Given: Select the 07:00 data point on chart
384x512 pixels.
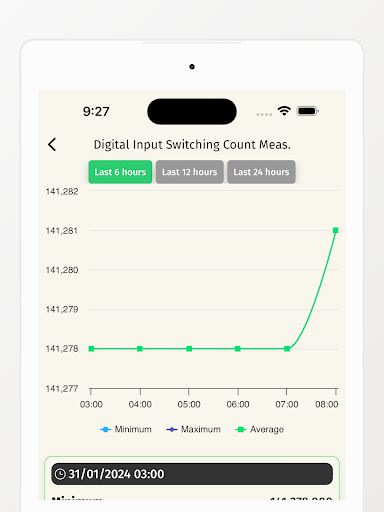Looking at the screenshot, I should 287,349.
